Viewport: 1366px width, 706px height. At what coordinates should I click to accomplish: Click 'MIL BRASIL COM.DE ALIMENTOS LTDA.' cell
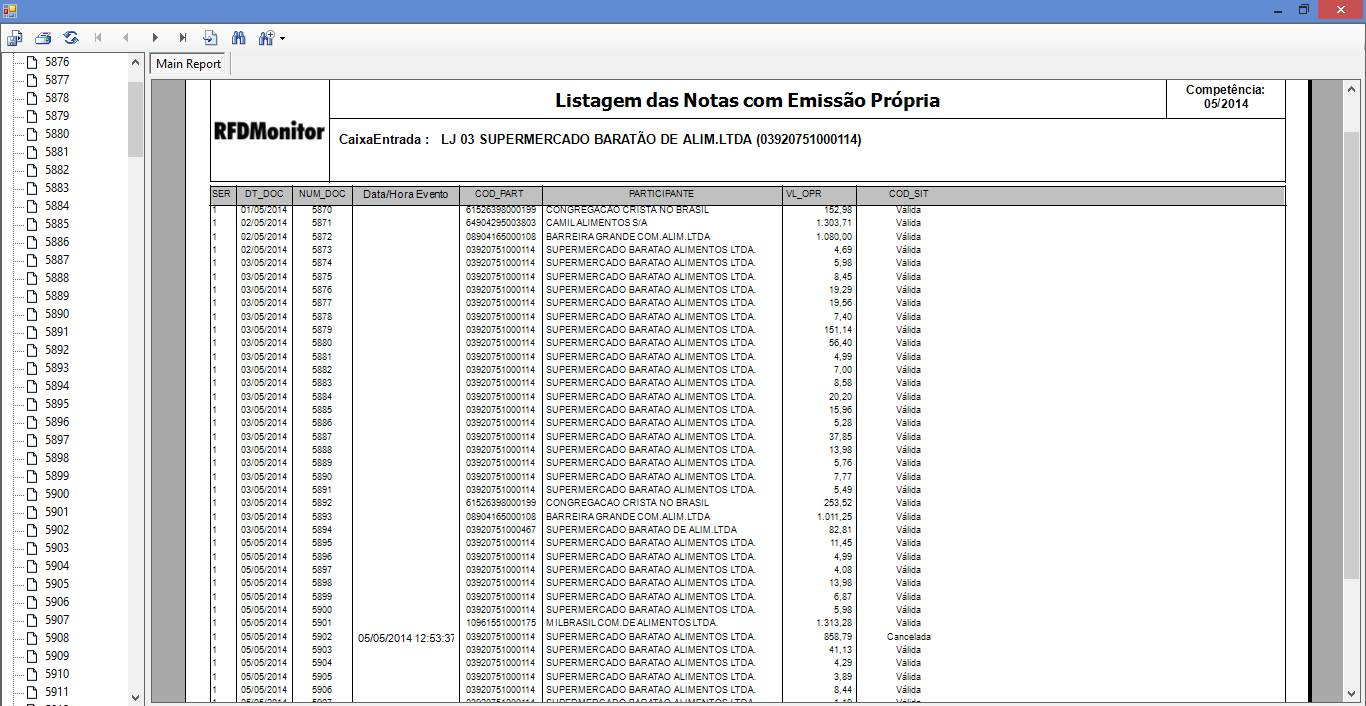[x=631, y=623]
